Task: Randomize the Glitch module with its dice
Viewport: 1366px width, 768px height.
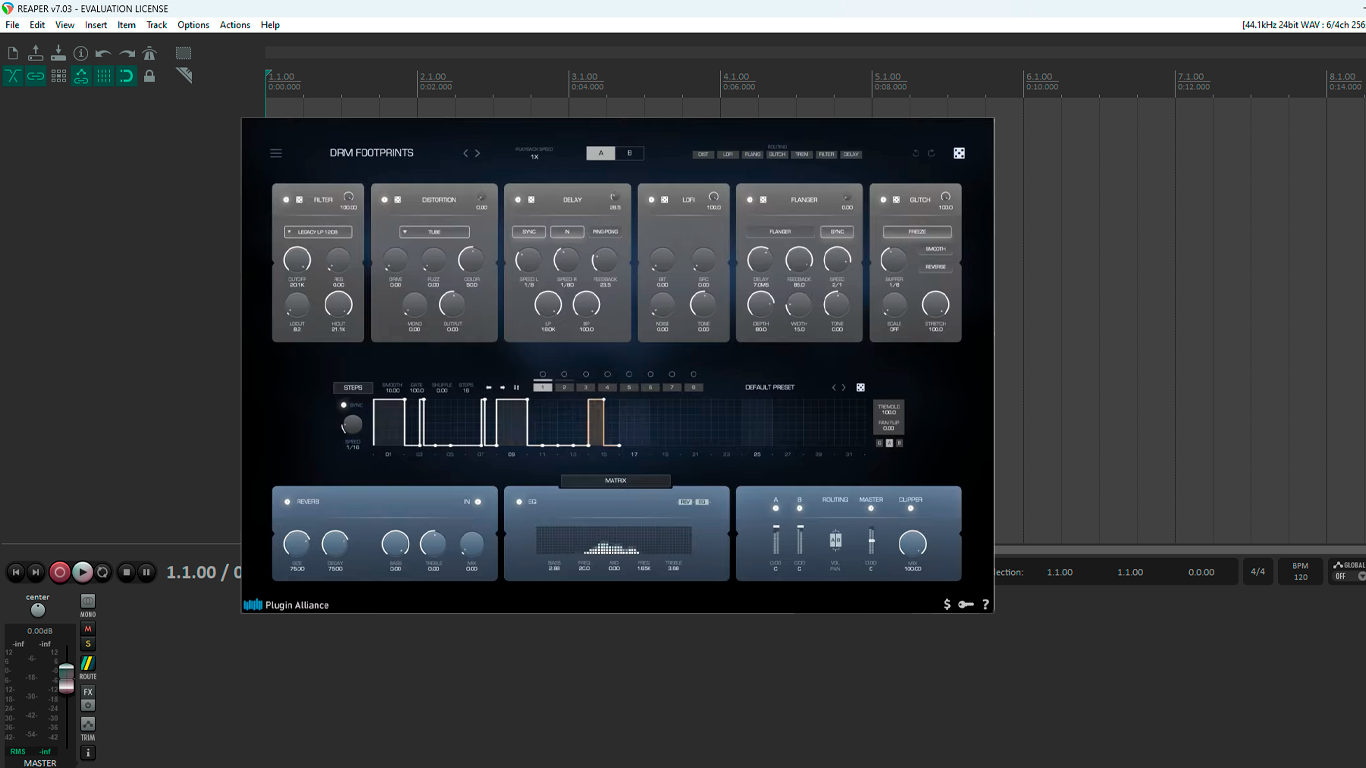Action: coord(896,200)
